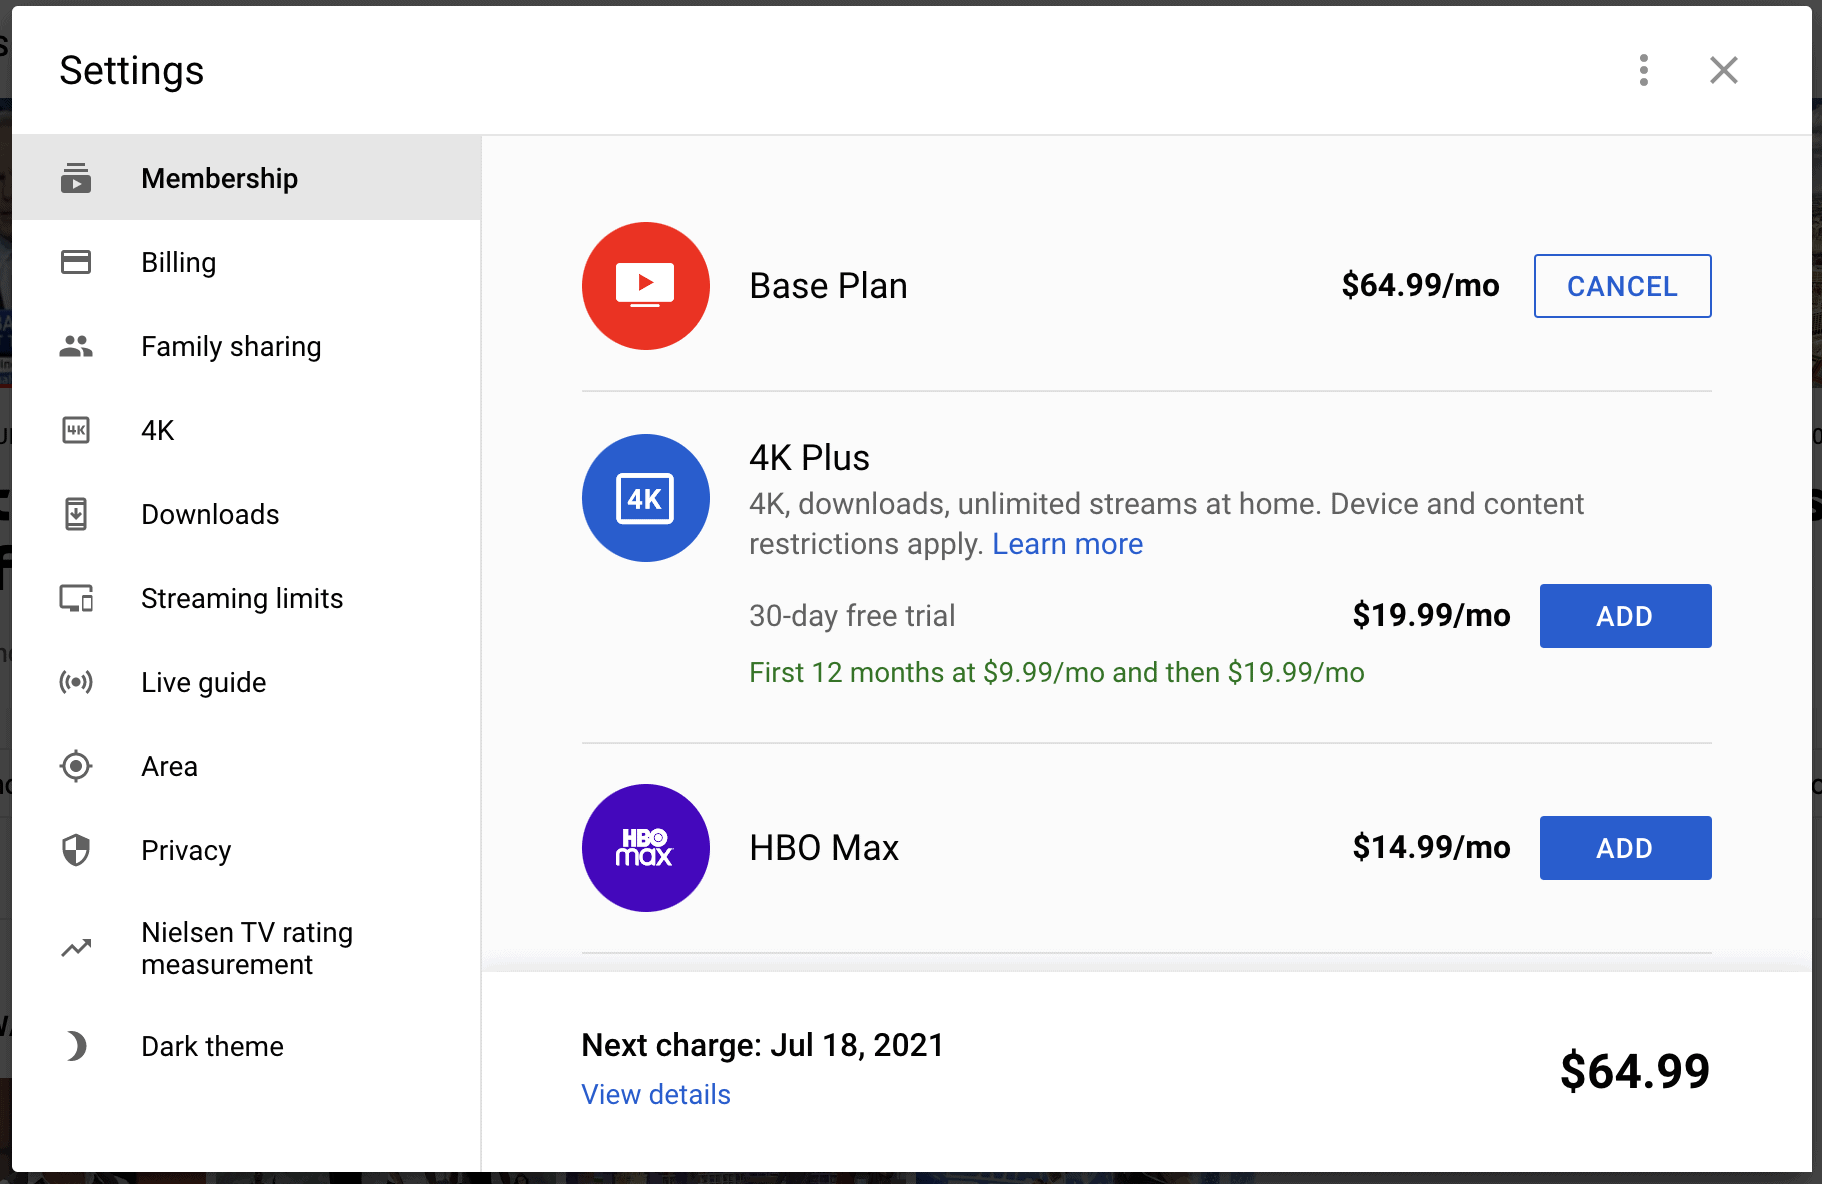Open the 4K Plus Learn more link
1822x1184 pixels.
(1067, 544)
